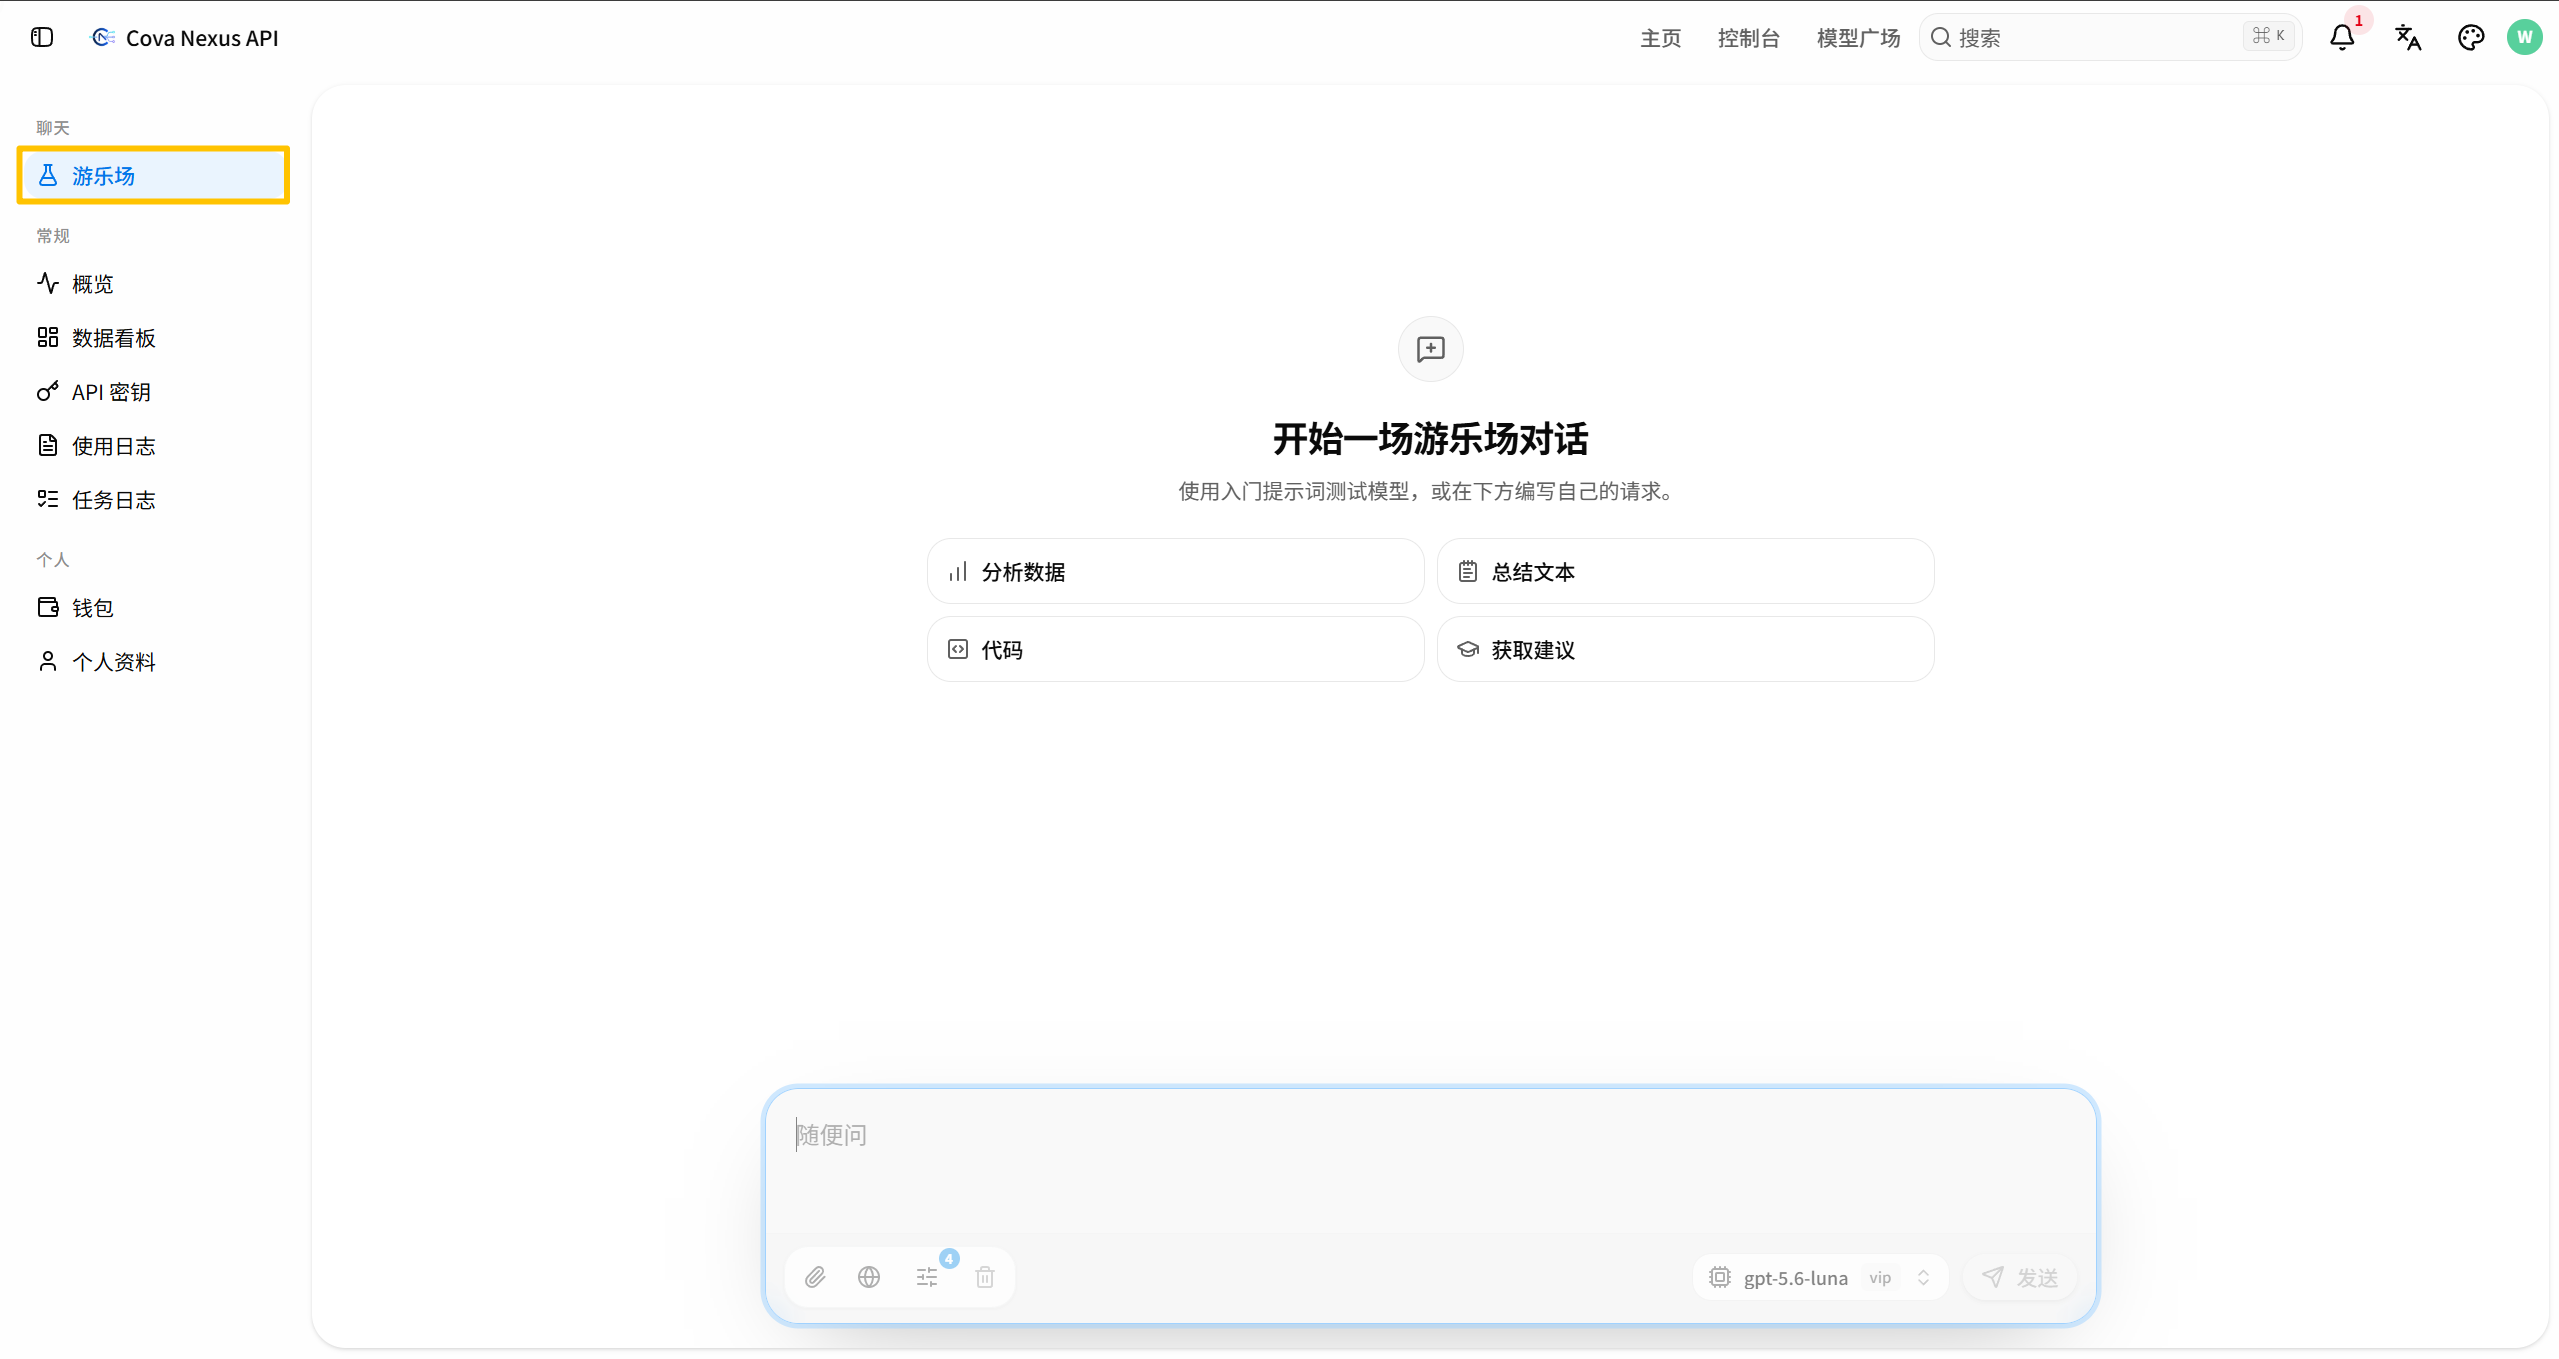Viewport: 2559px width, 1359px height.
Task: Clear chat with the trash icon
Action: pos(985,1277)
